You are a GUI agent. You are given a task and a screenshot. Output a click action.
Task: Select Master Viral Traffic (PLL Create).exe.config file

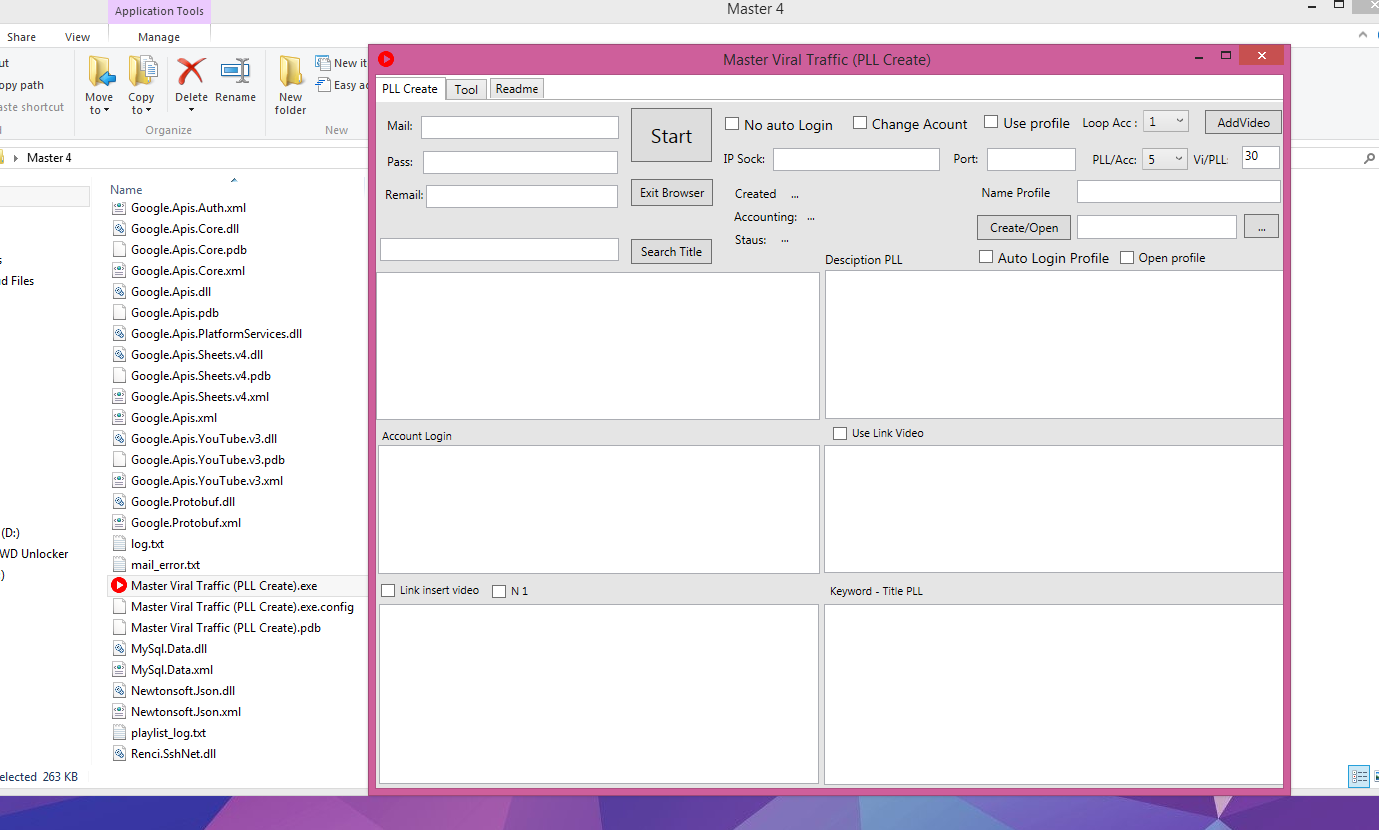pyautogui.click(x=242, y=607)
